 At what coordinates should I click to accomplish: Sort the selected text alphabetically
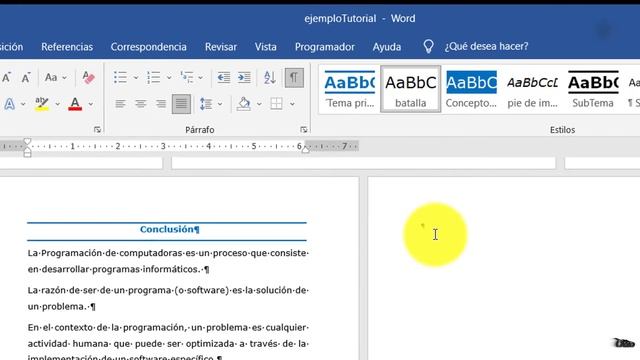[x=270, y=77]
